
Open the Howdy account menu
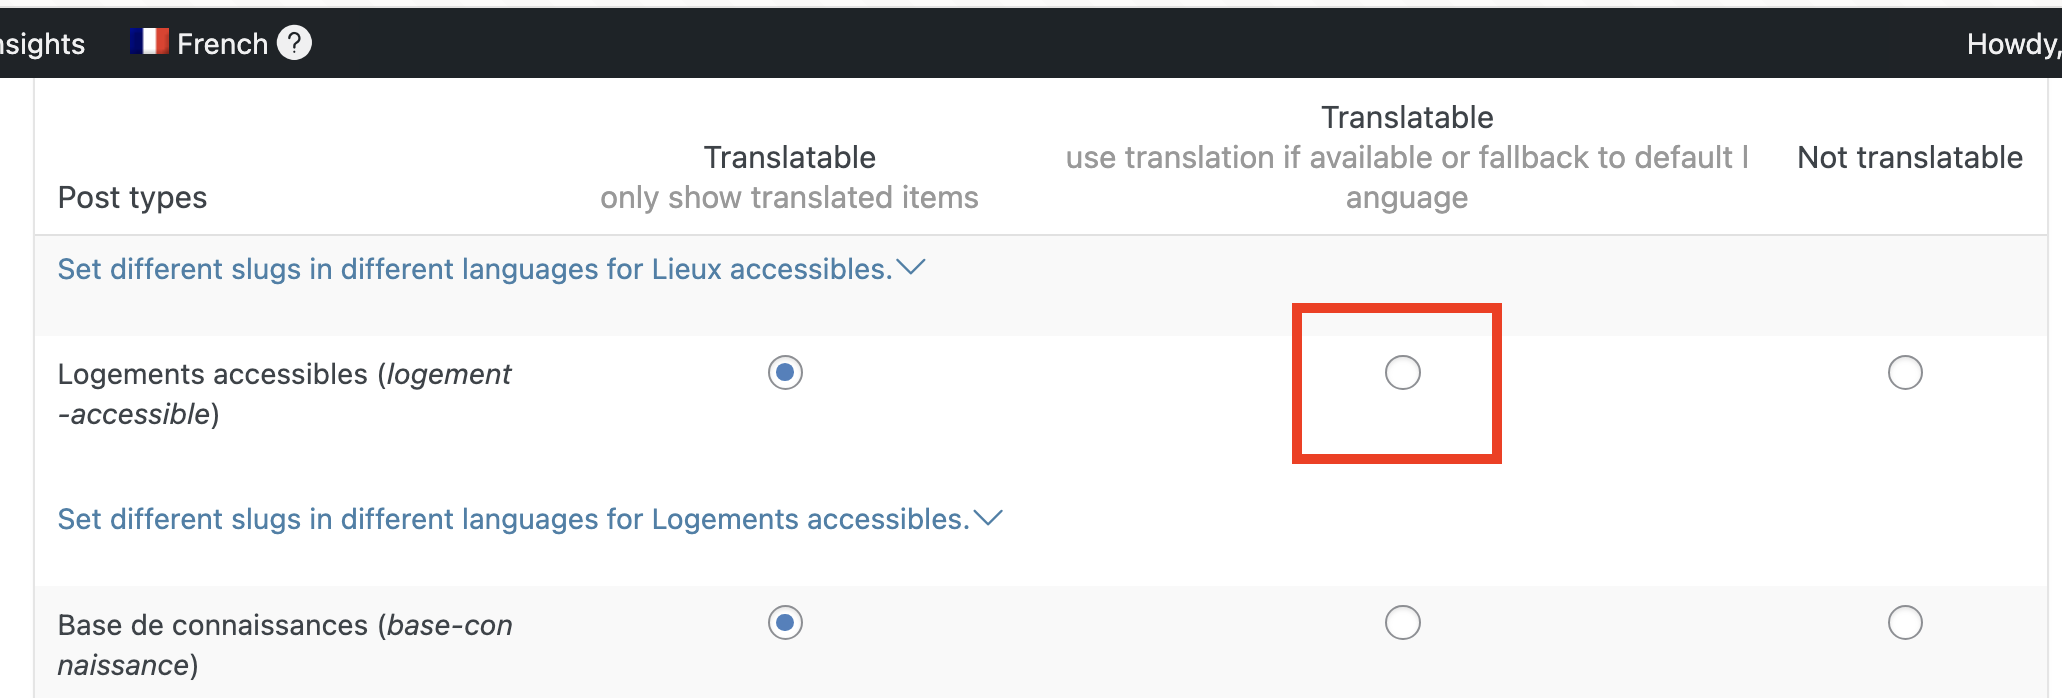pos(2013,43)
